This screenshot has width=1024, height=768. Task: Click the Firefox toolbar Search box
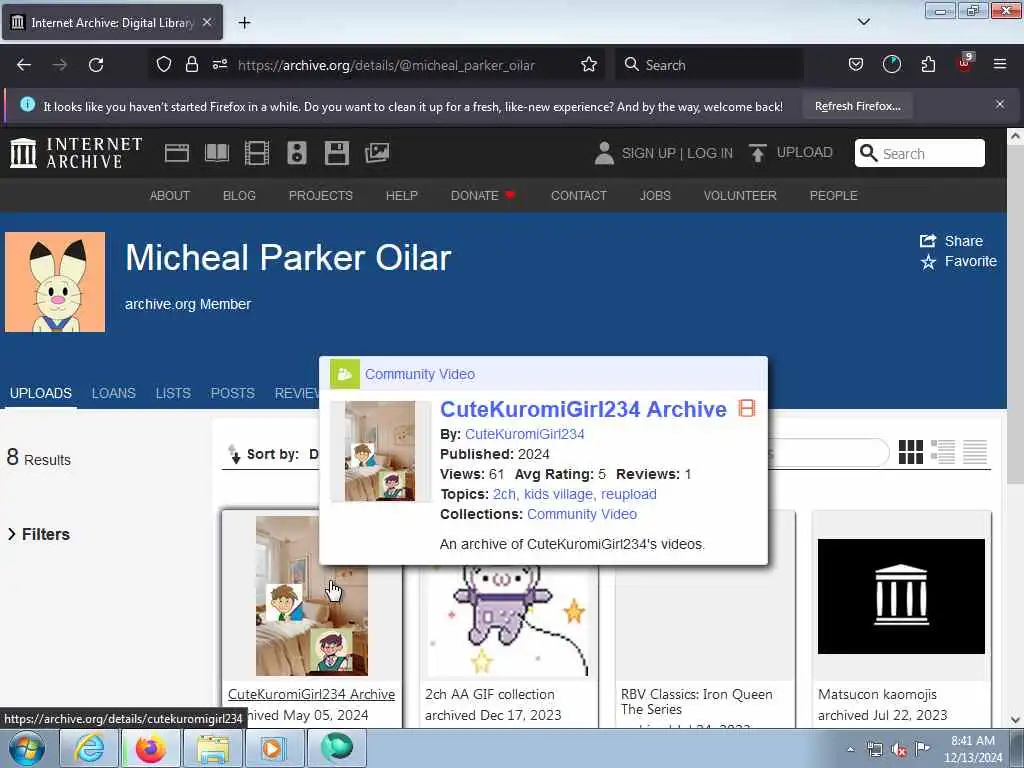[x=710, y=65]
